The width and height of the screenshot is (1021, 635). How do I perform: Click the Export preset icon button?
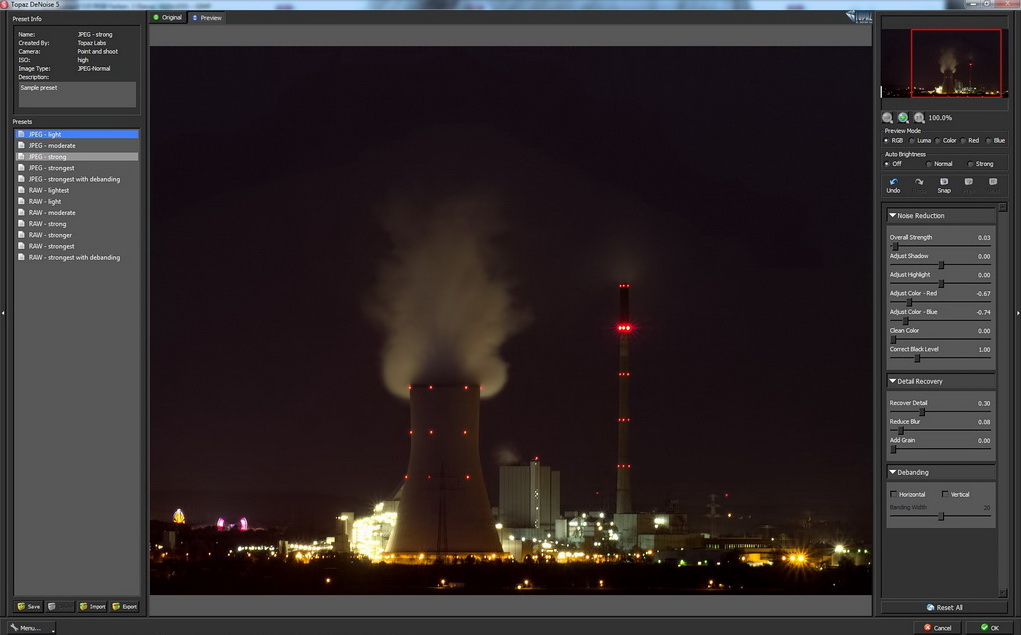click(124, 606)
